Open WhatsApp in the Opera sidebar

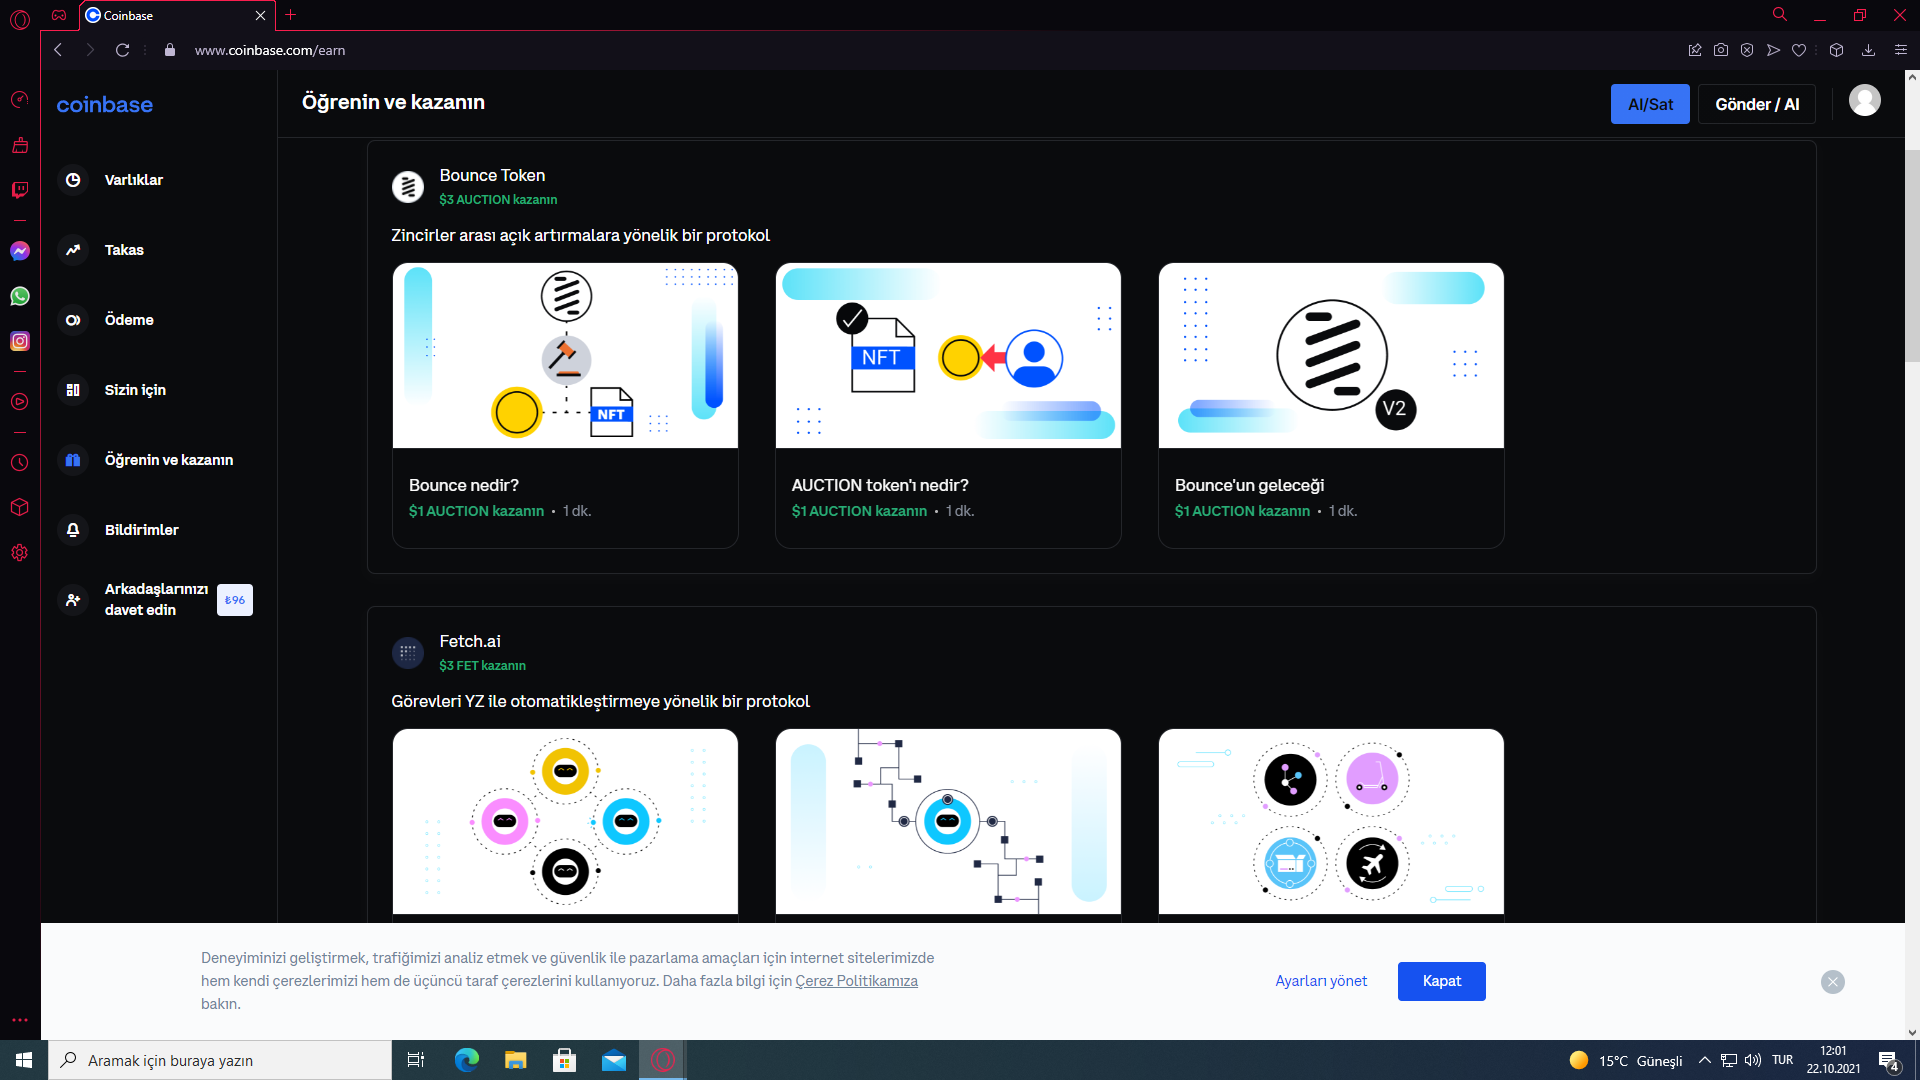pyautogui.click(x=20, y=296)
